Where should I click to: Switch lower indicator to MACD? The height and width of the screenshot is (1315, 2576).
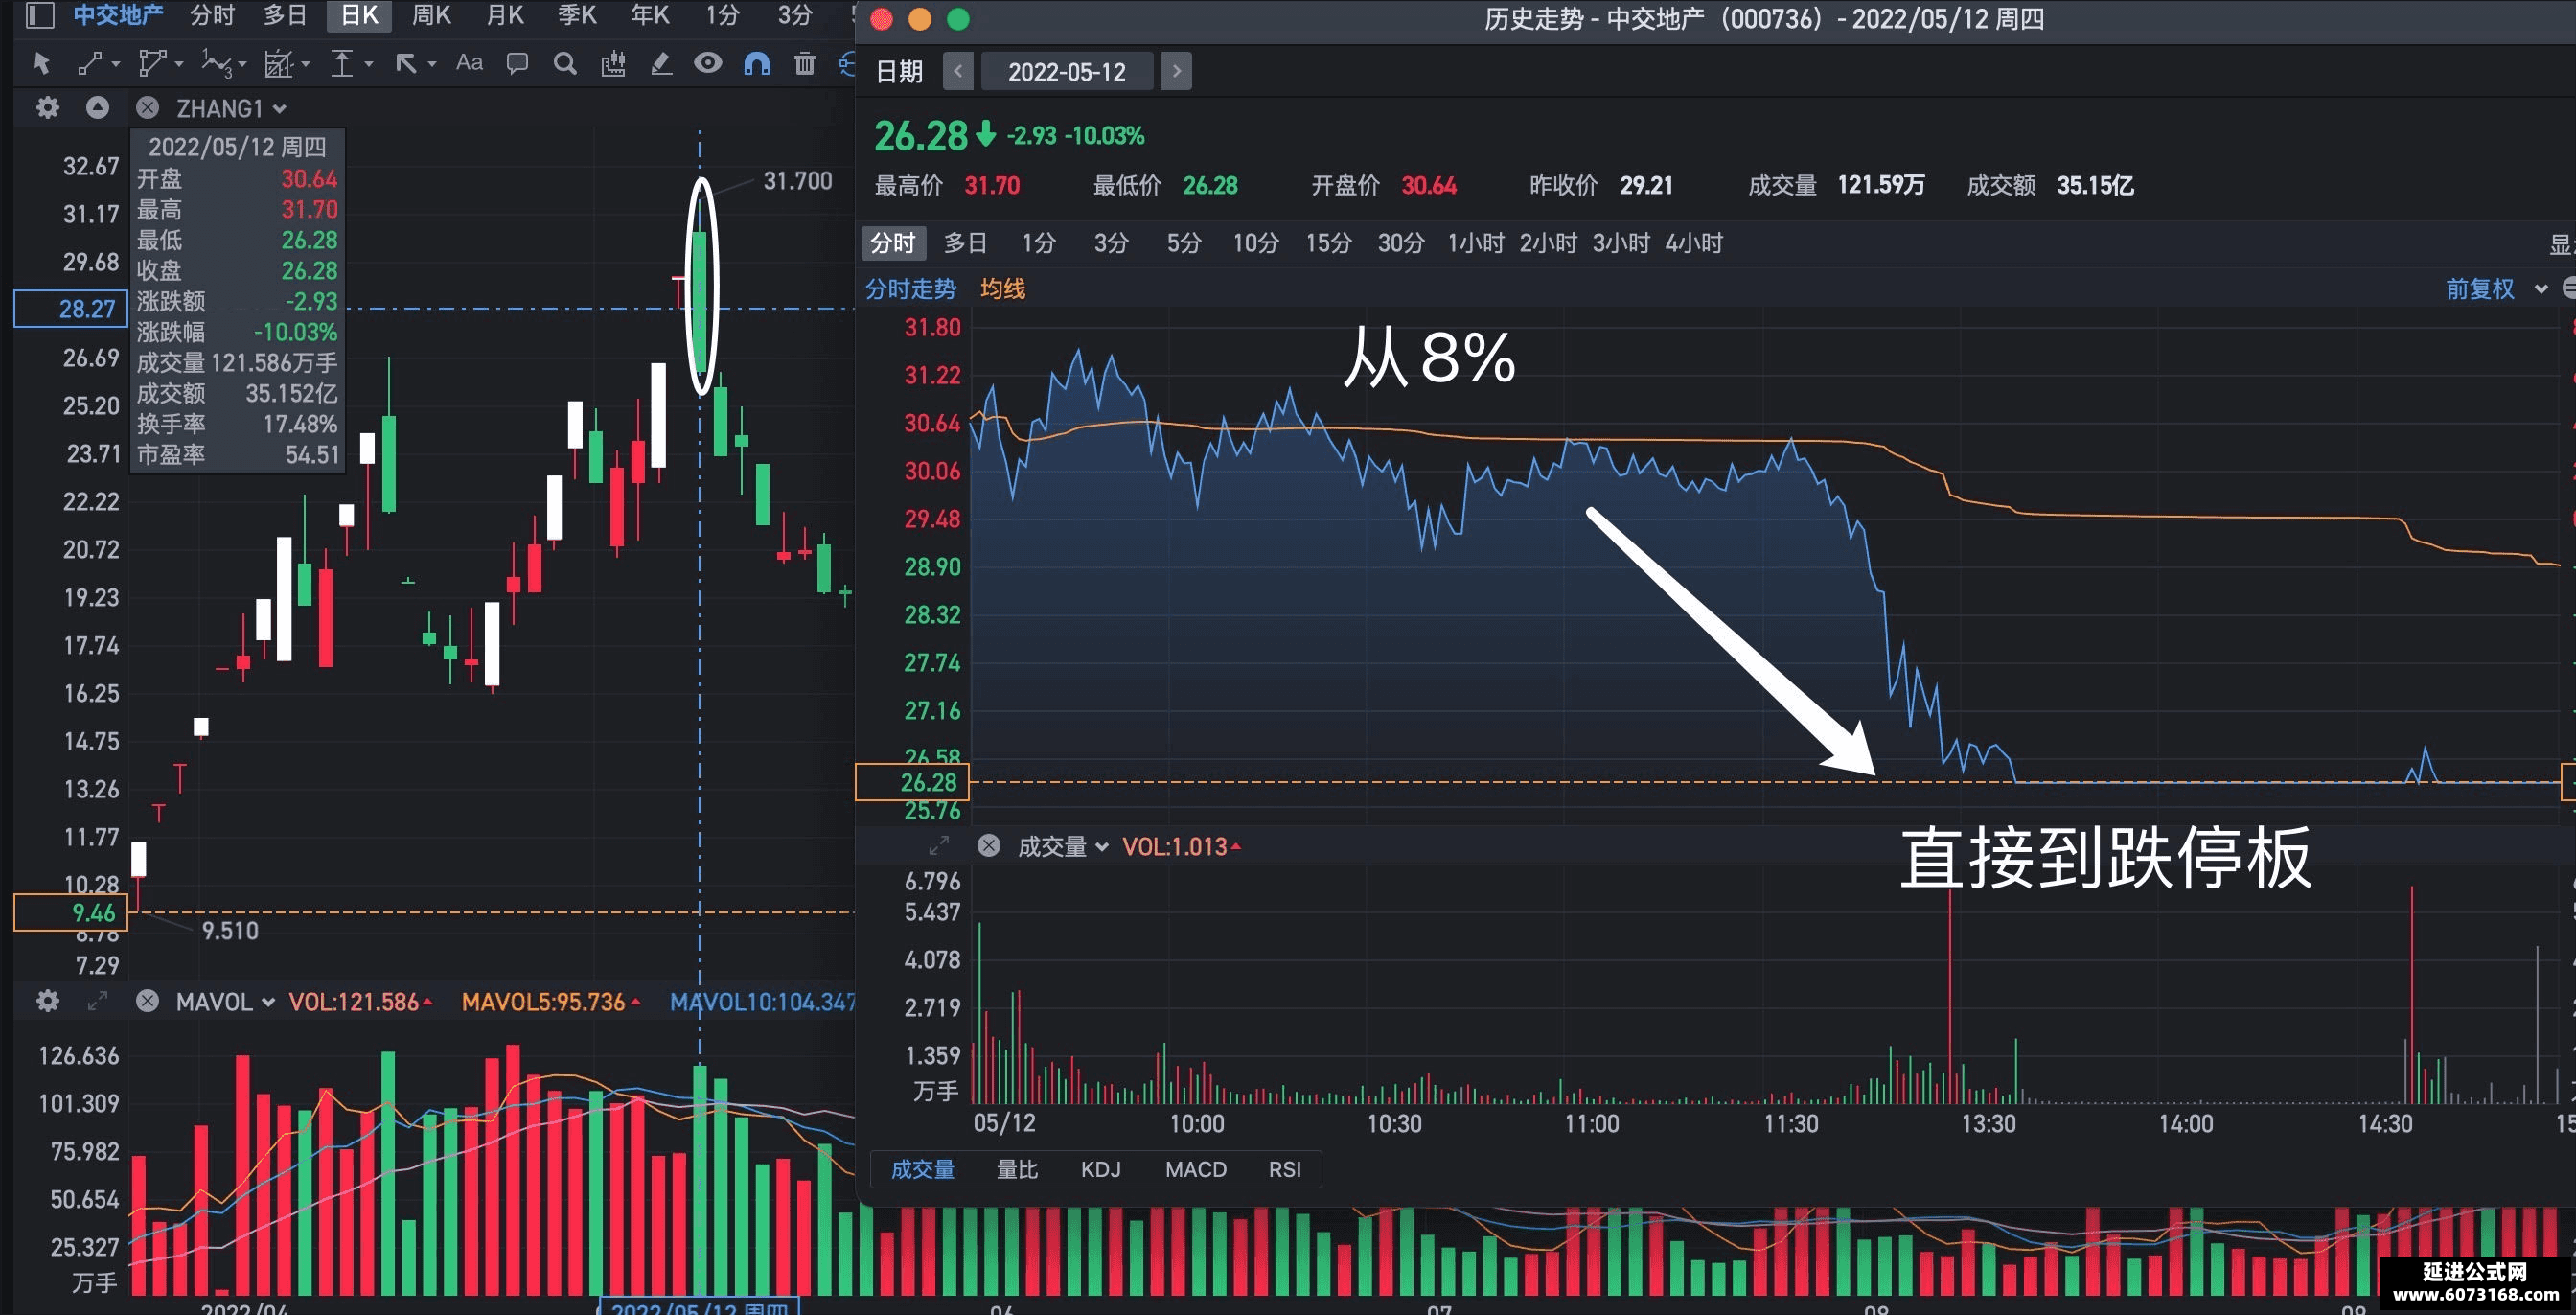click(1195, 1169)
